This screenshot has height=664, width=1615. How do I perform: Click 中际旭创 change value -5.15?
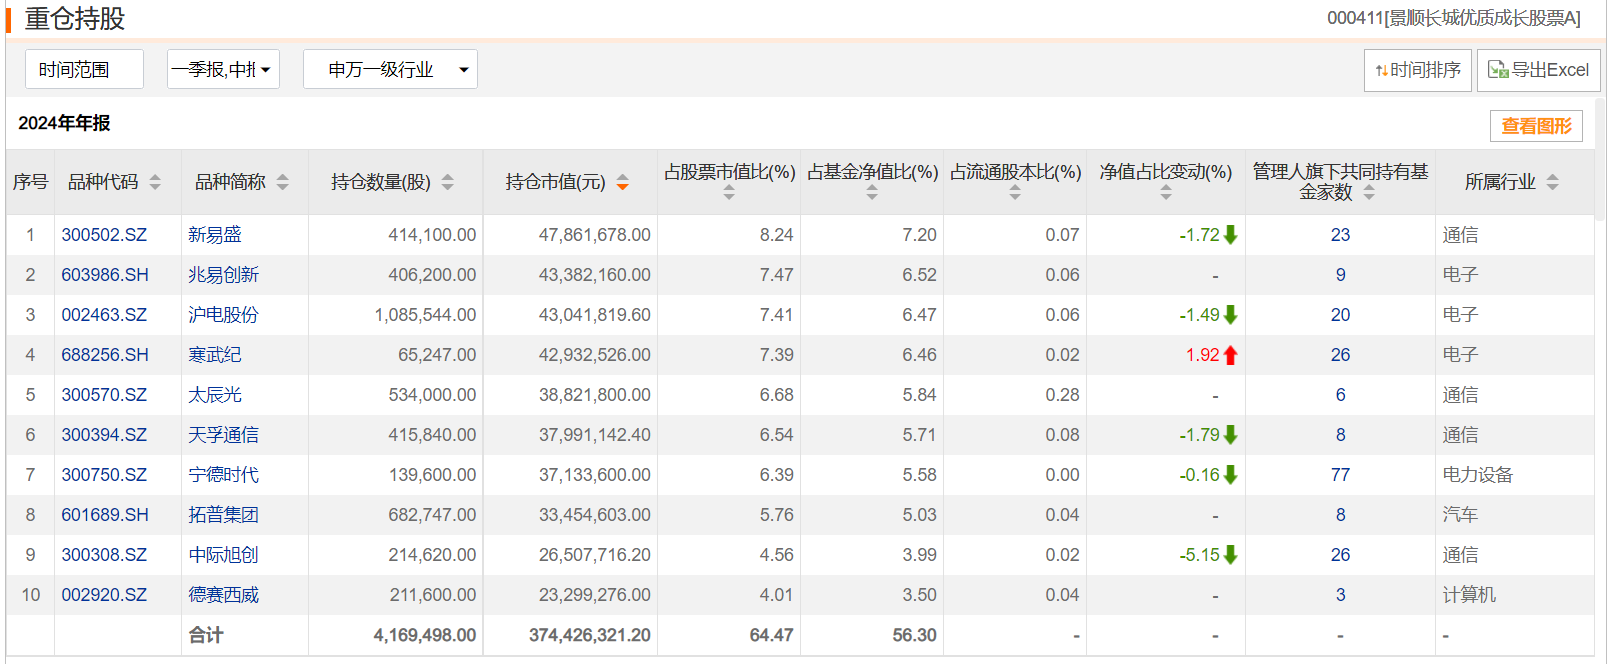(1199, 555)
